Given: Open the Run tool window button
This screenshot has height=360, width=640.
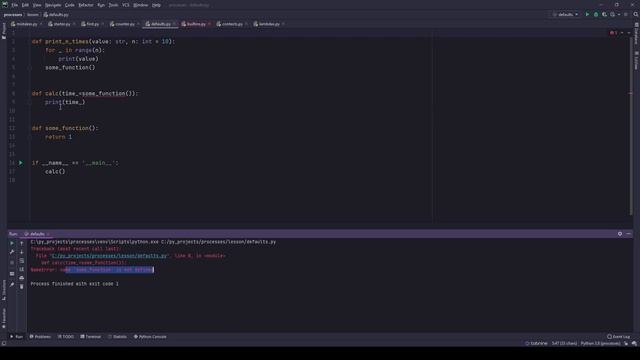Looking at the screenshot, I should (x=16, y=337).
